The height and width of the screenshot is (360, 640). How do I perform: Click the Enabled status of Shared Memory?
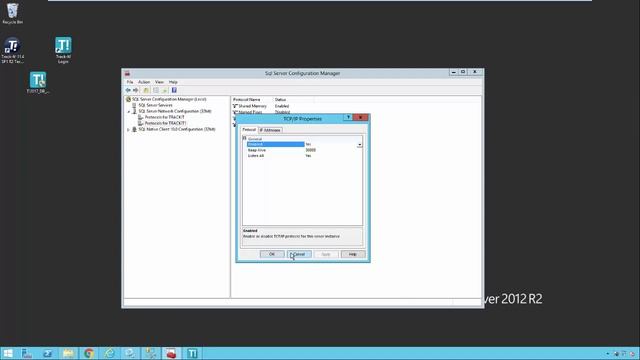coord(282,106)
